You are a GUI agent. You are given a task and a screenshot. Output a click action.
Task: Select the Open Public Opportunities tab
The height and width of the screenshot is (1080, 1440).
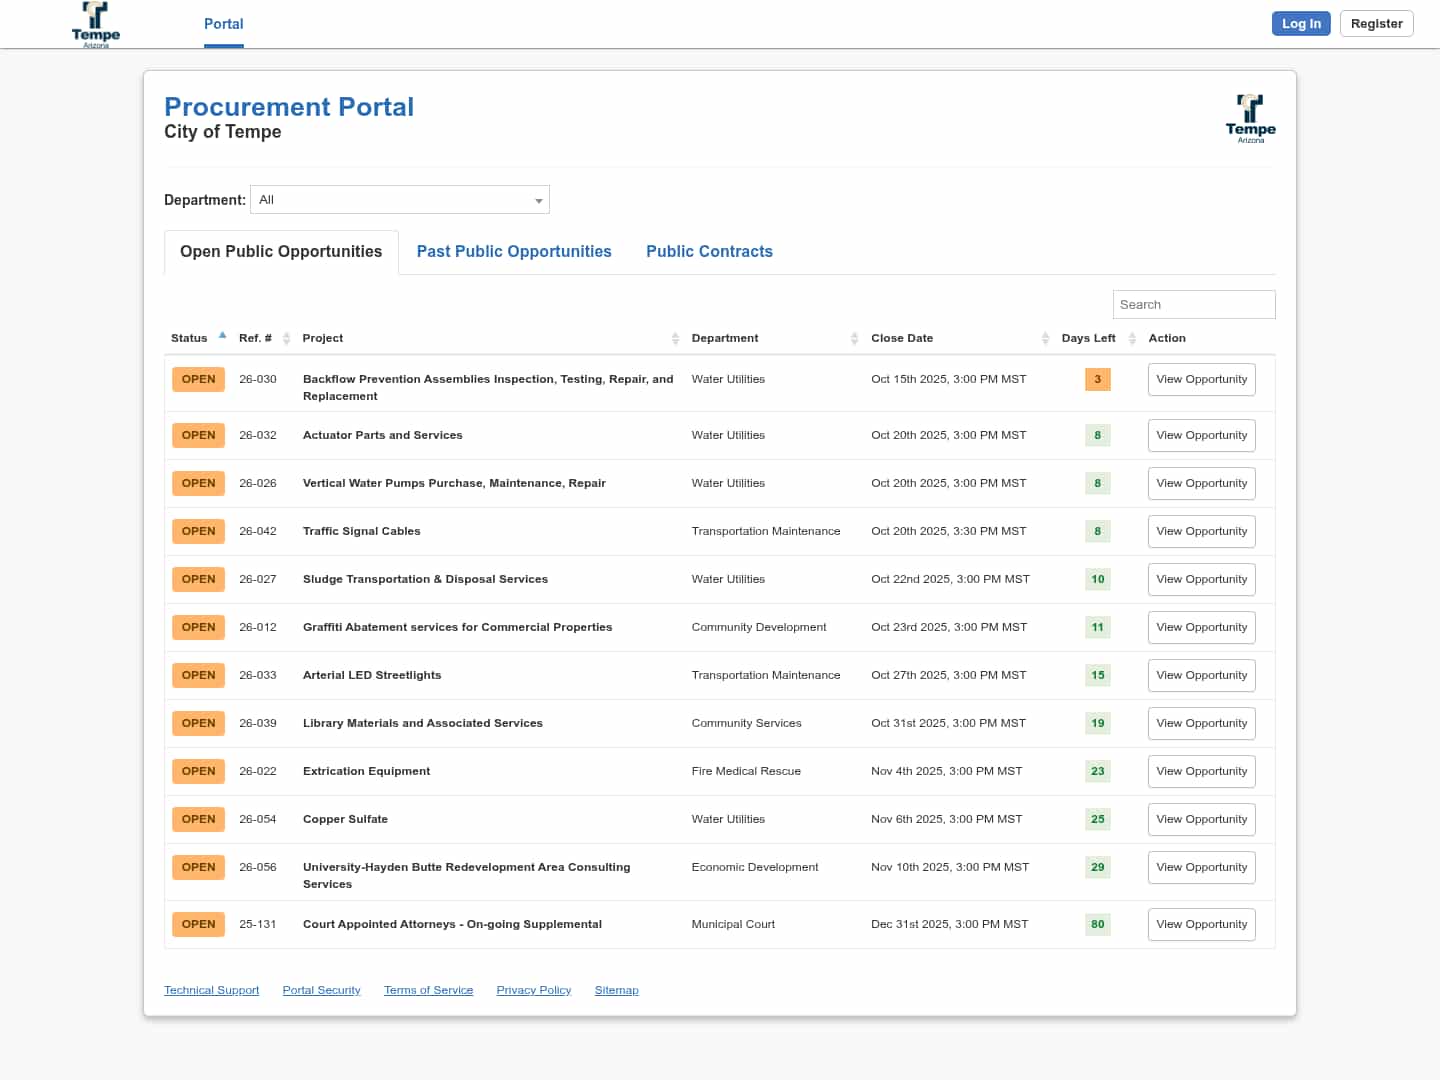[281, 252]
